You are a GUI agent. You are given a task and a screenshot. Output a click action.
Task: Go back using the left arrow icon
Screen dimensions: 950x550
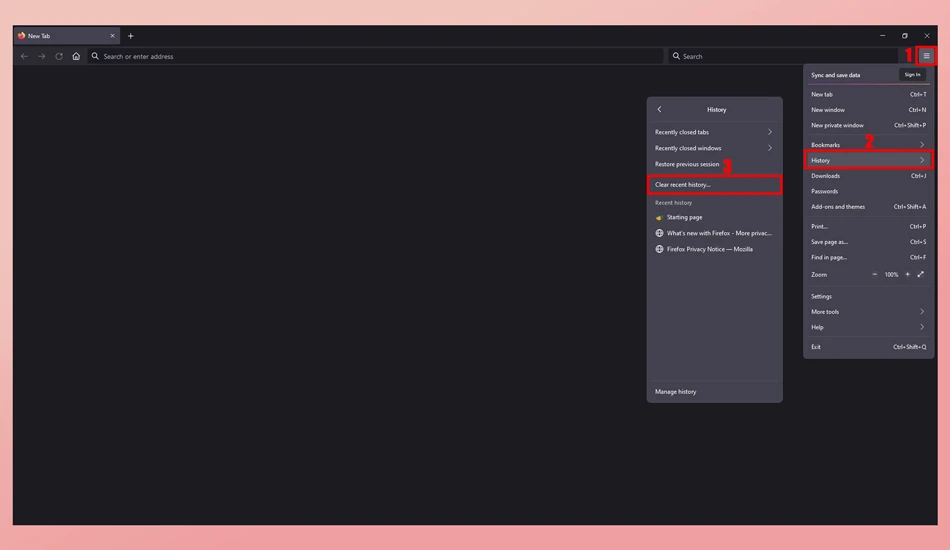tap(24, 56)
